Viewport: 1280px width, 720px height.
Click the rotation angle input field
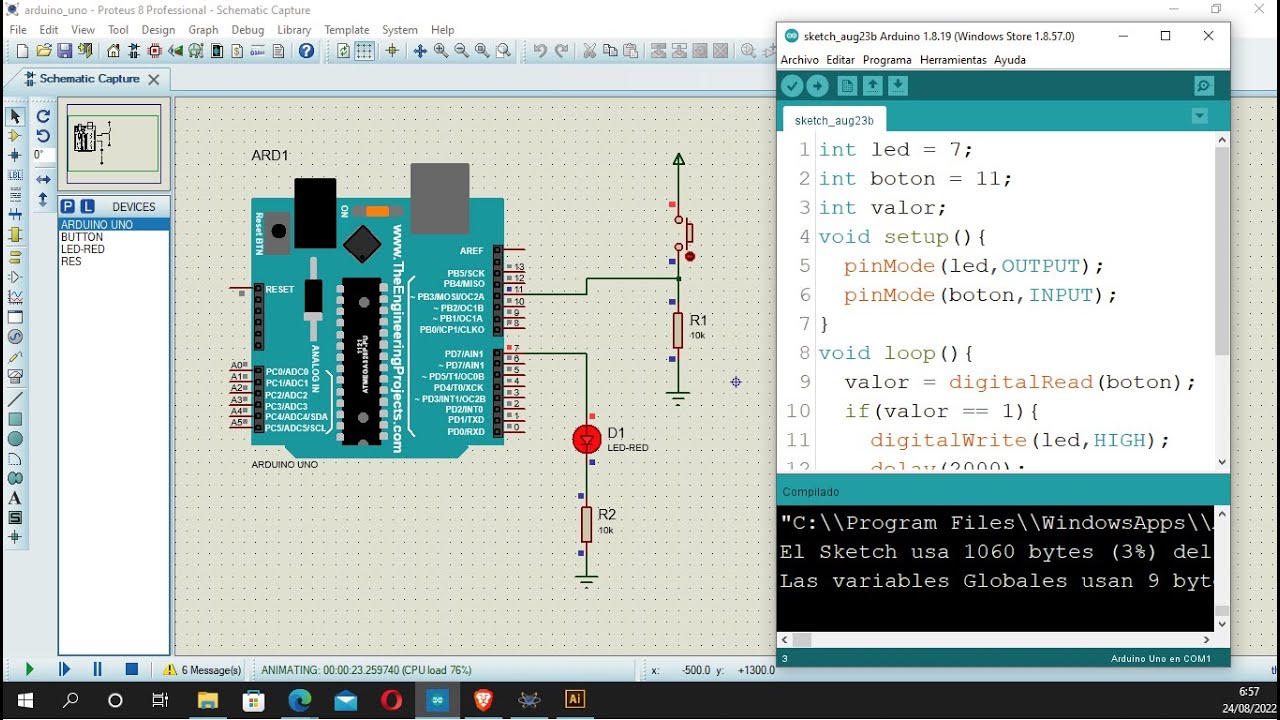43,155
